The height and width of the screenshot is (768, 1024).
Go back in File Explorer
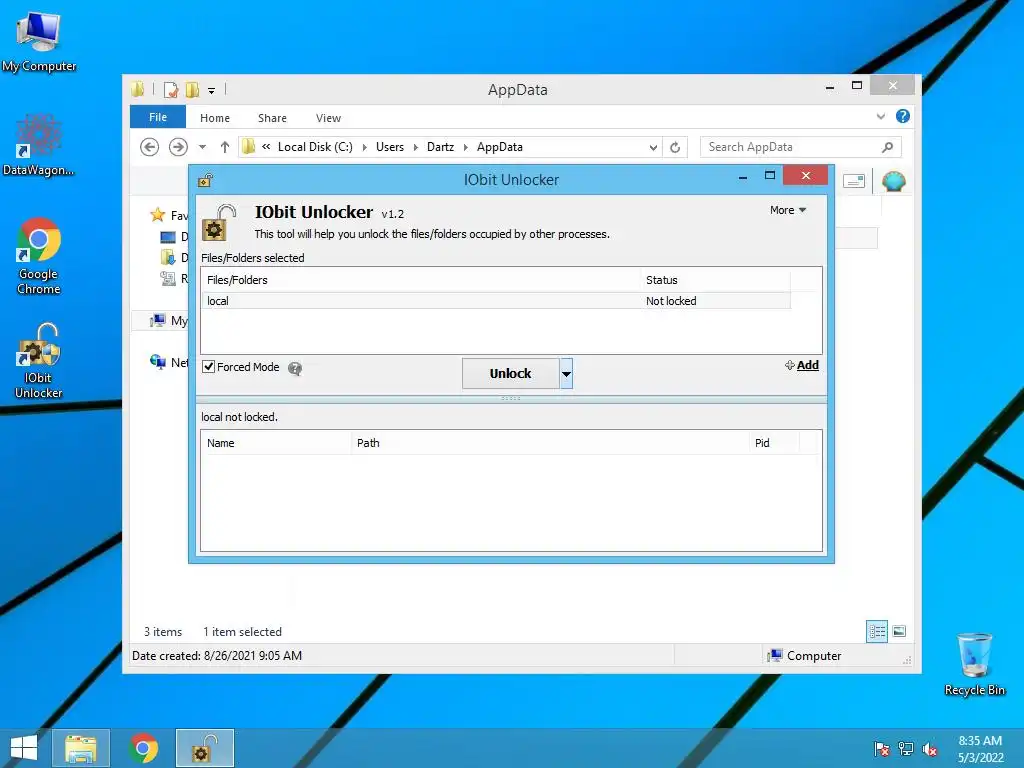tap(150, 147)
